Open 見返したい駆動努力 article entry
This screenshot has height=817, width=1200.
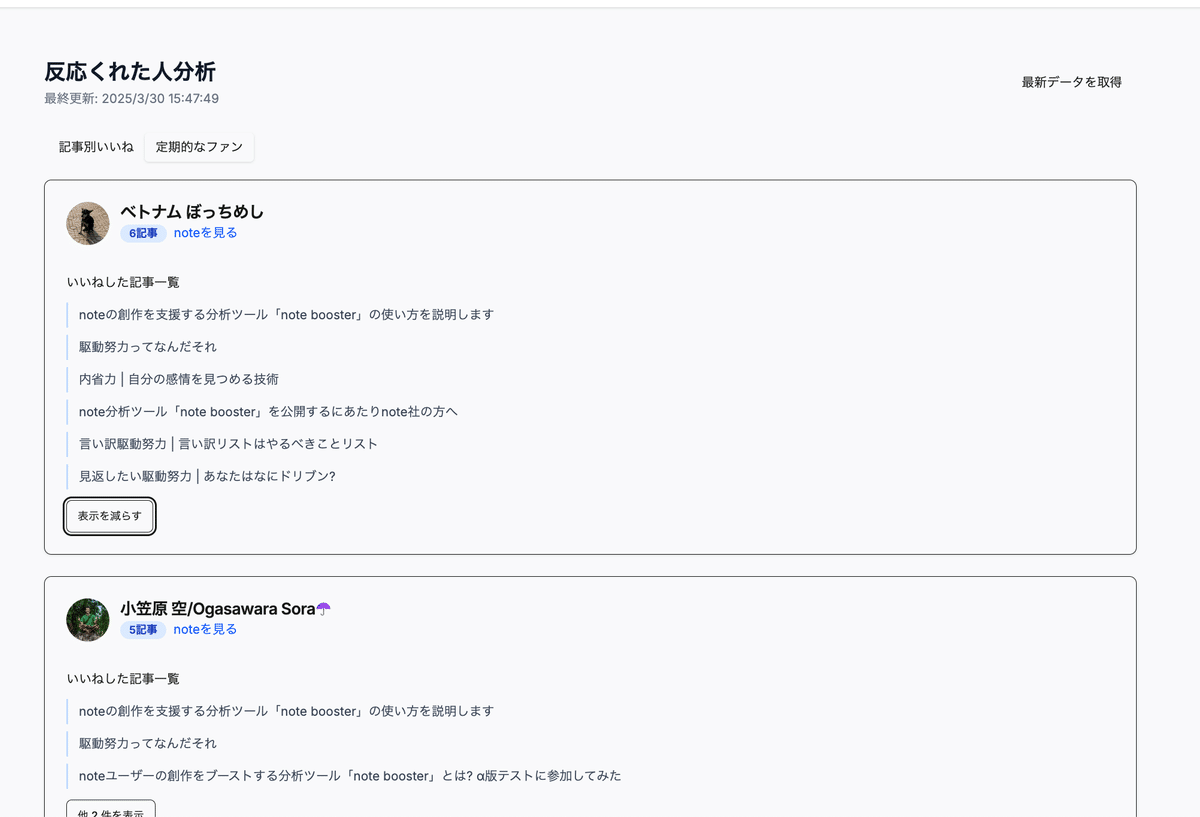point(207,476)
